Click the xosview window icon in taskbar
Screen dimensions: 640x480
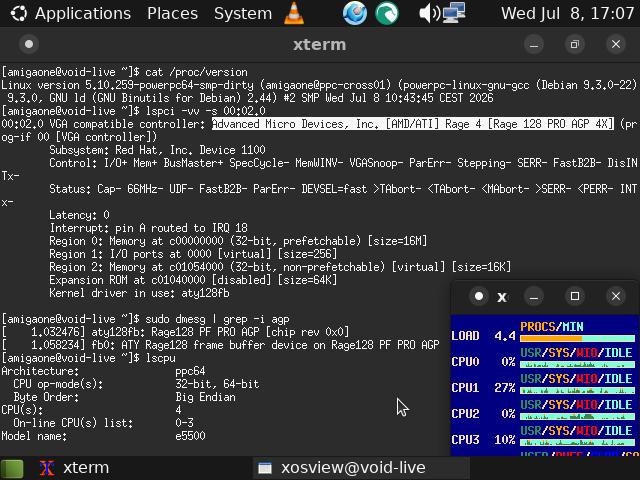(265, 468)
